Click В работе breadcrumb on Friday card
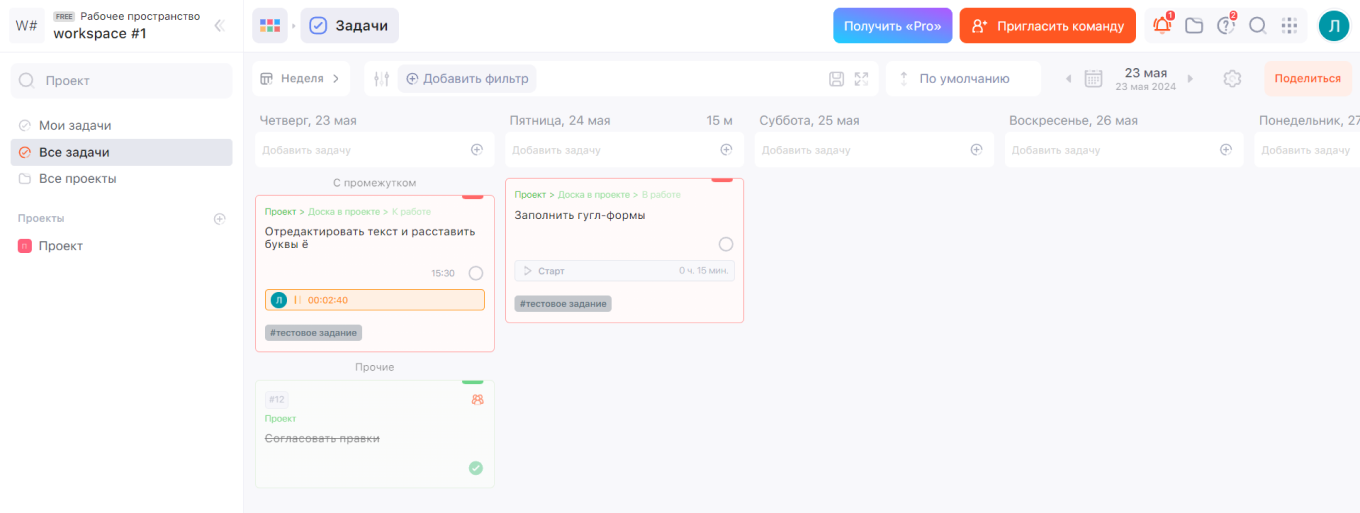The height and width of the screenshot is (513, 1360). (x=661, y=195)
